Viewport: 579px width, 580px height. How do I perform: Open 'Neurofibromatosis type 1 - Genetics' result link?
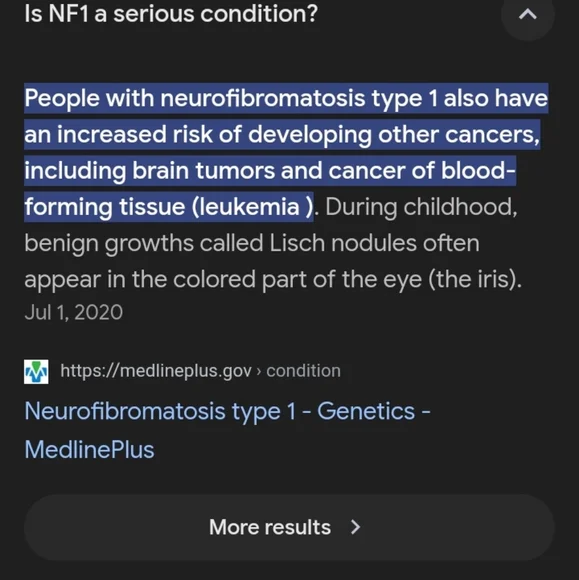[x=227, y=430]
